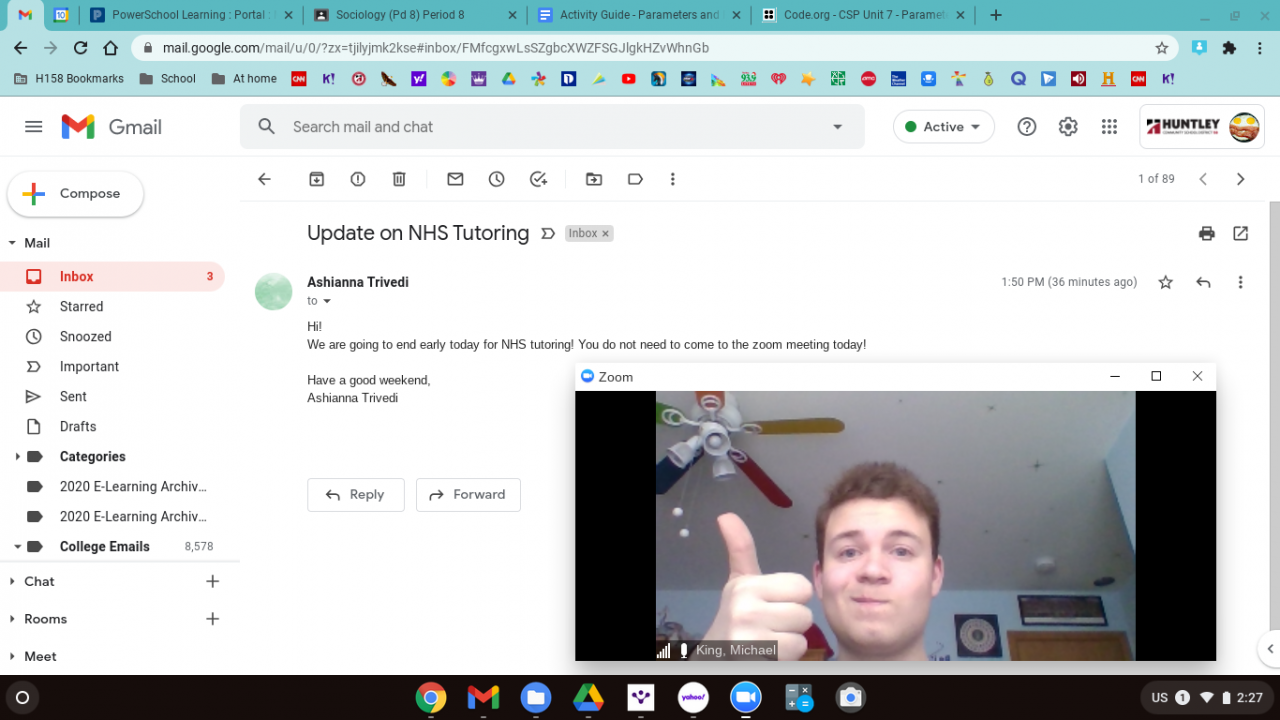Screen dimensions: 1280x720
Task: Remove the Inbox label from email
Action: pyautogui.click(x=605, y=233)
